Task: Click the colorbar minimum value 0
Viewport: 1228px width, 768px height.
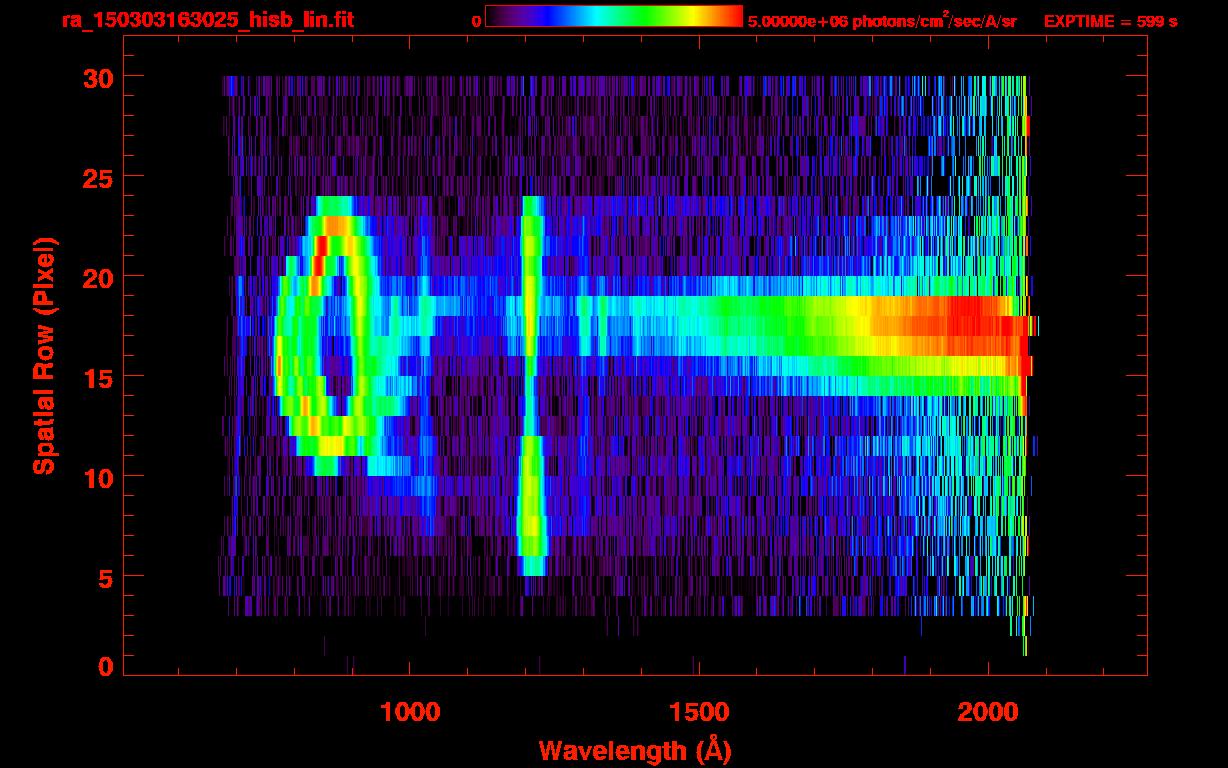Action: [476, 21]
